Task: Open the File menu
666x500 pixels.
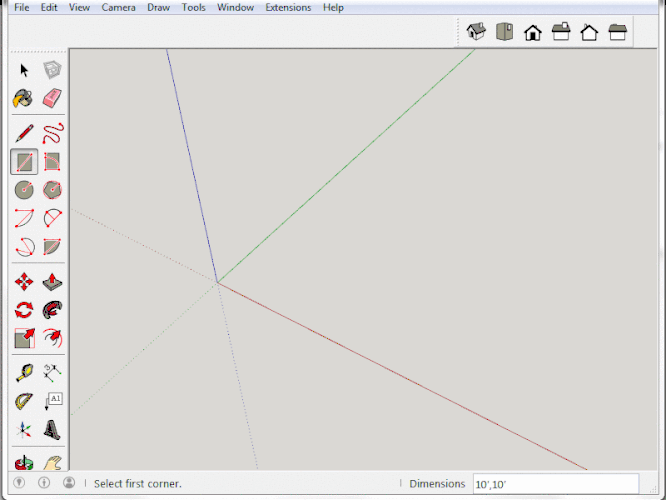Action: [22, 7]
